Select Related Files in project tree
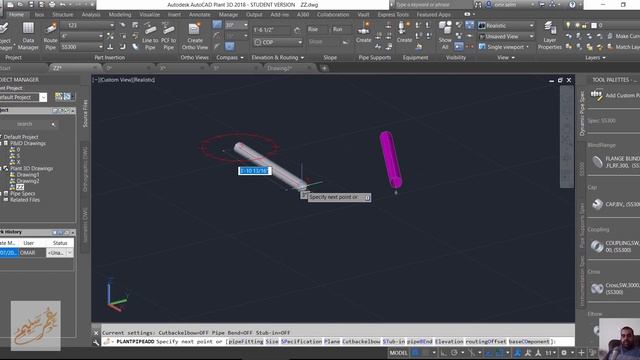640x360 pixels. tap(24, 200)
